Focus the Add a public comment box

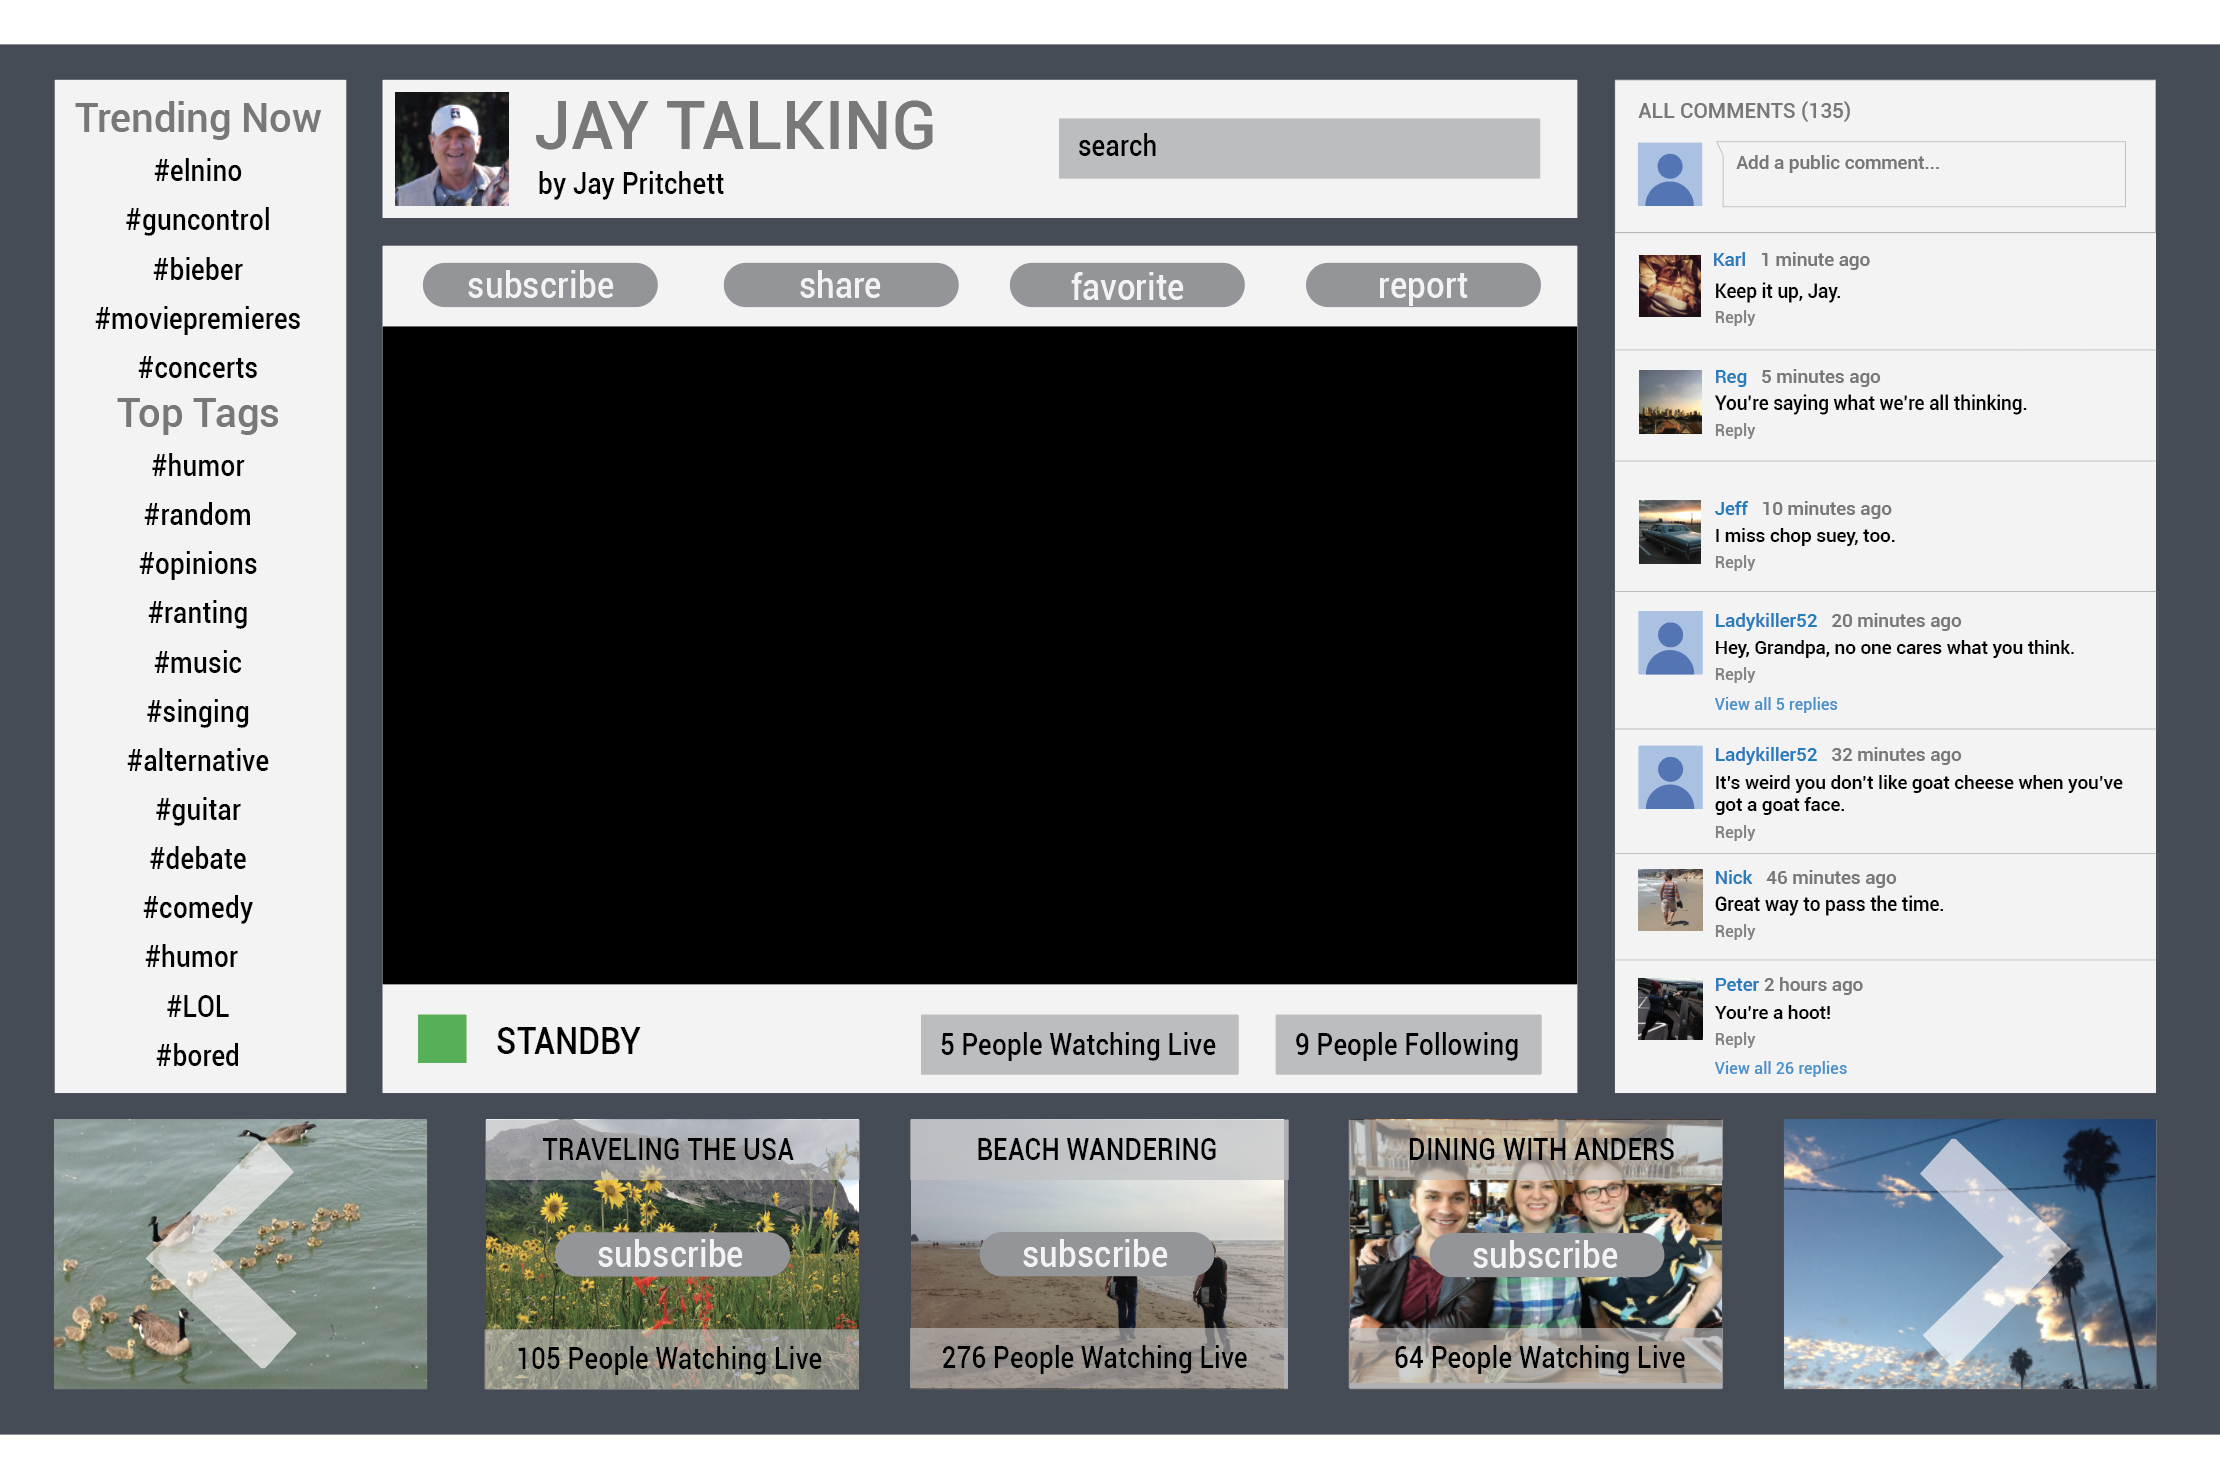click(x=1923, y=174)
